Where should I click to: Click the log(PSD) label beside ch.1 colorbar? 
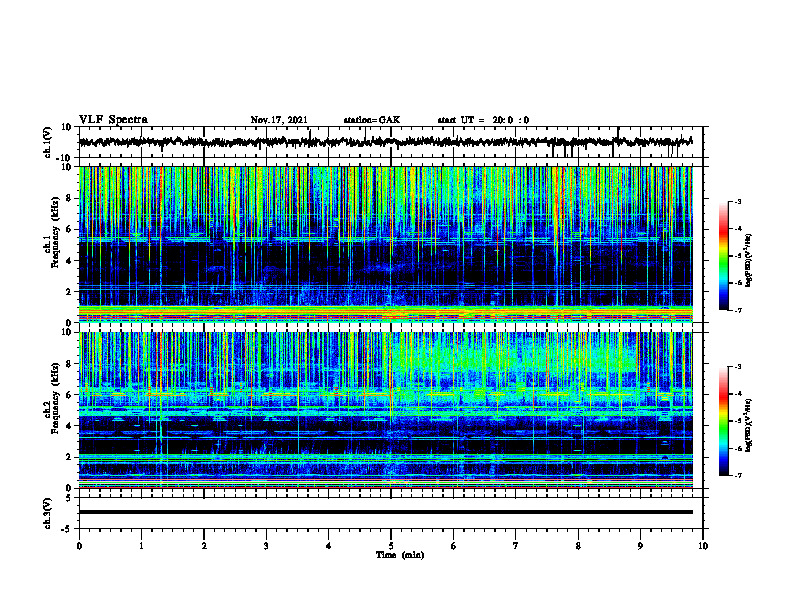click(x=749, y=260)
